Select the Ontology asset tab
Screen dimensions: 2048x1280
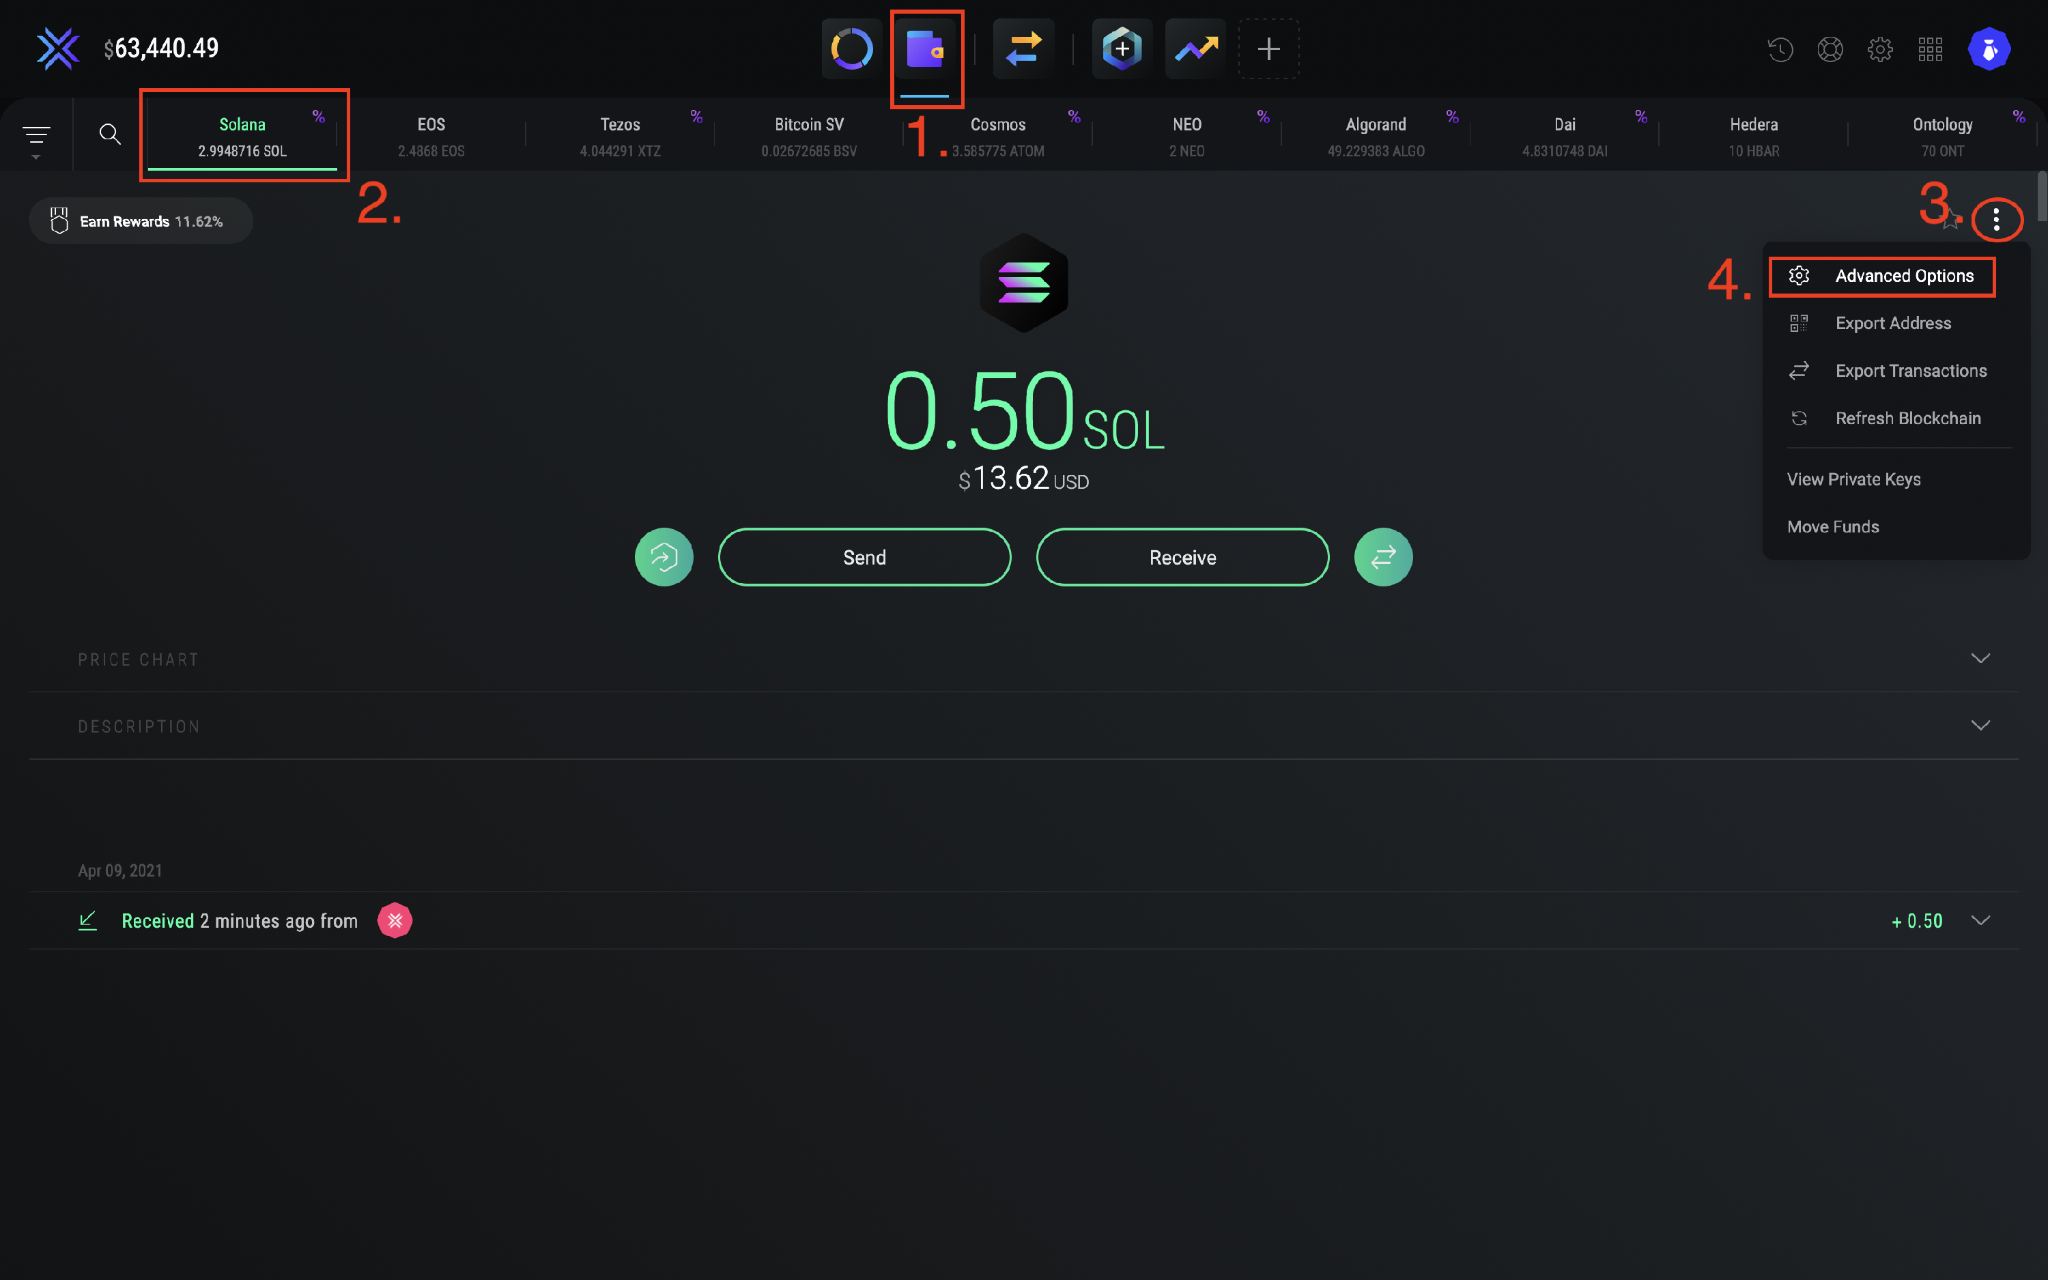pos(1943,136)
